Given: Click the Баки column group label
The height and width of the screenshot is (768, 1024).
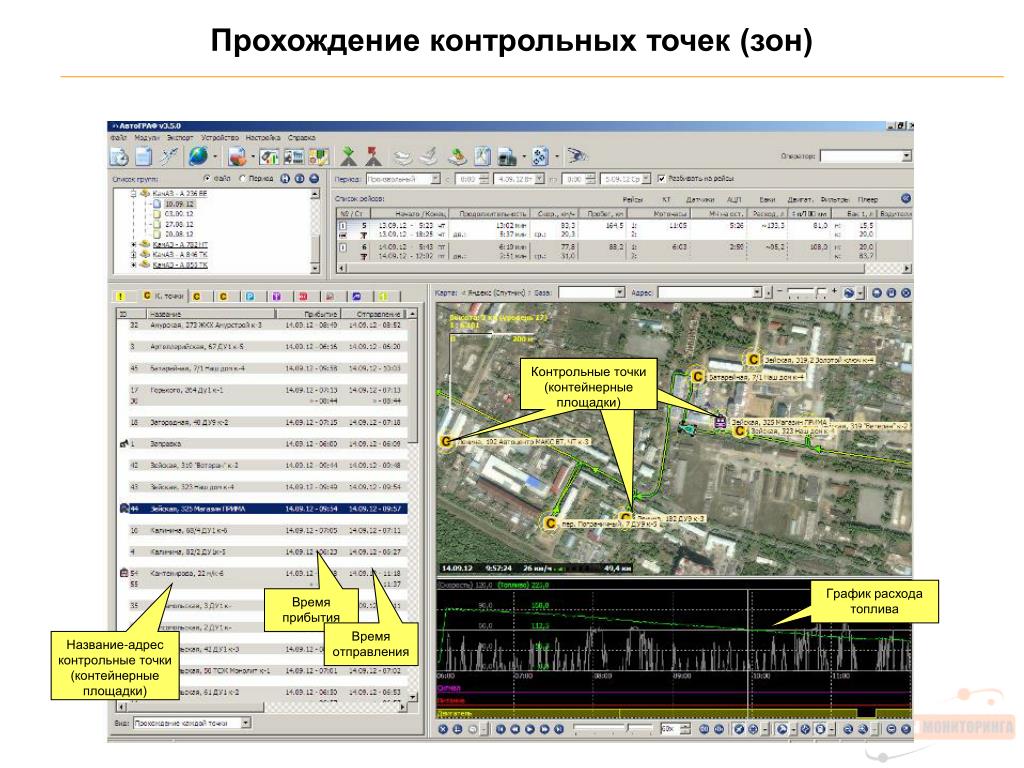Looking at the screenshot, I should pos(767,199).
